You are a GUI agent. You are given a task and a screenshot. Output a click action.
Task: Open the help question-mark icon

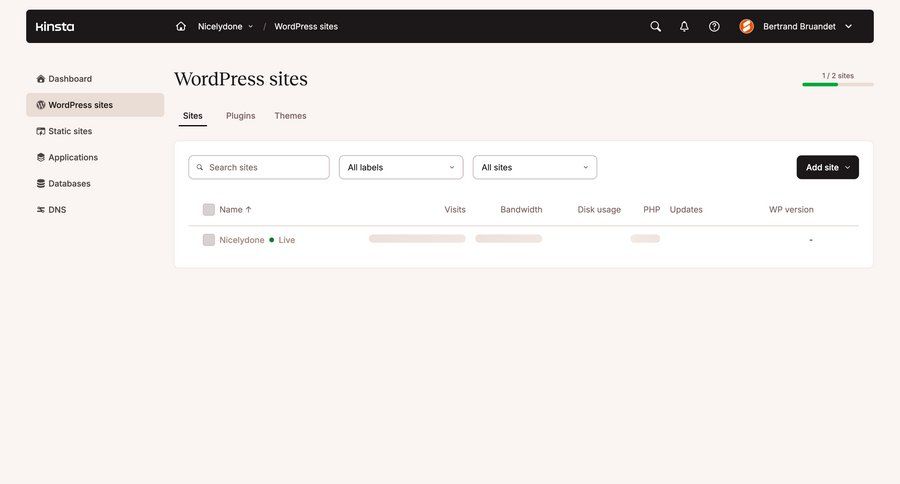714,26
